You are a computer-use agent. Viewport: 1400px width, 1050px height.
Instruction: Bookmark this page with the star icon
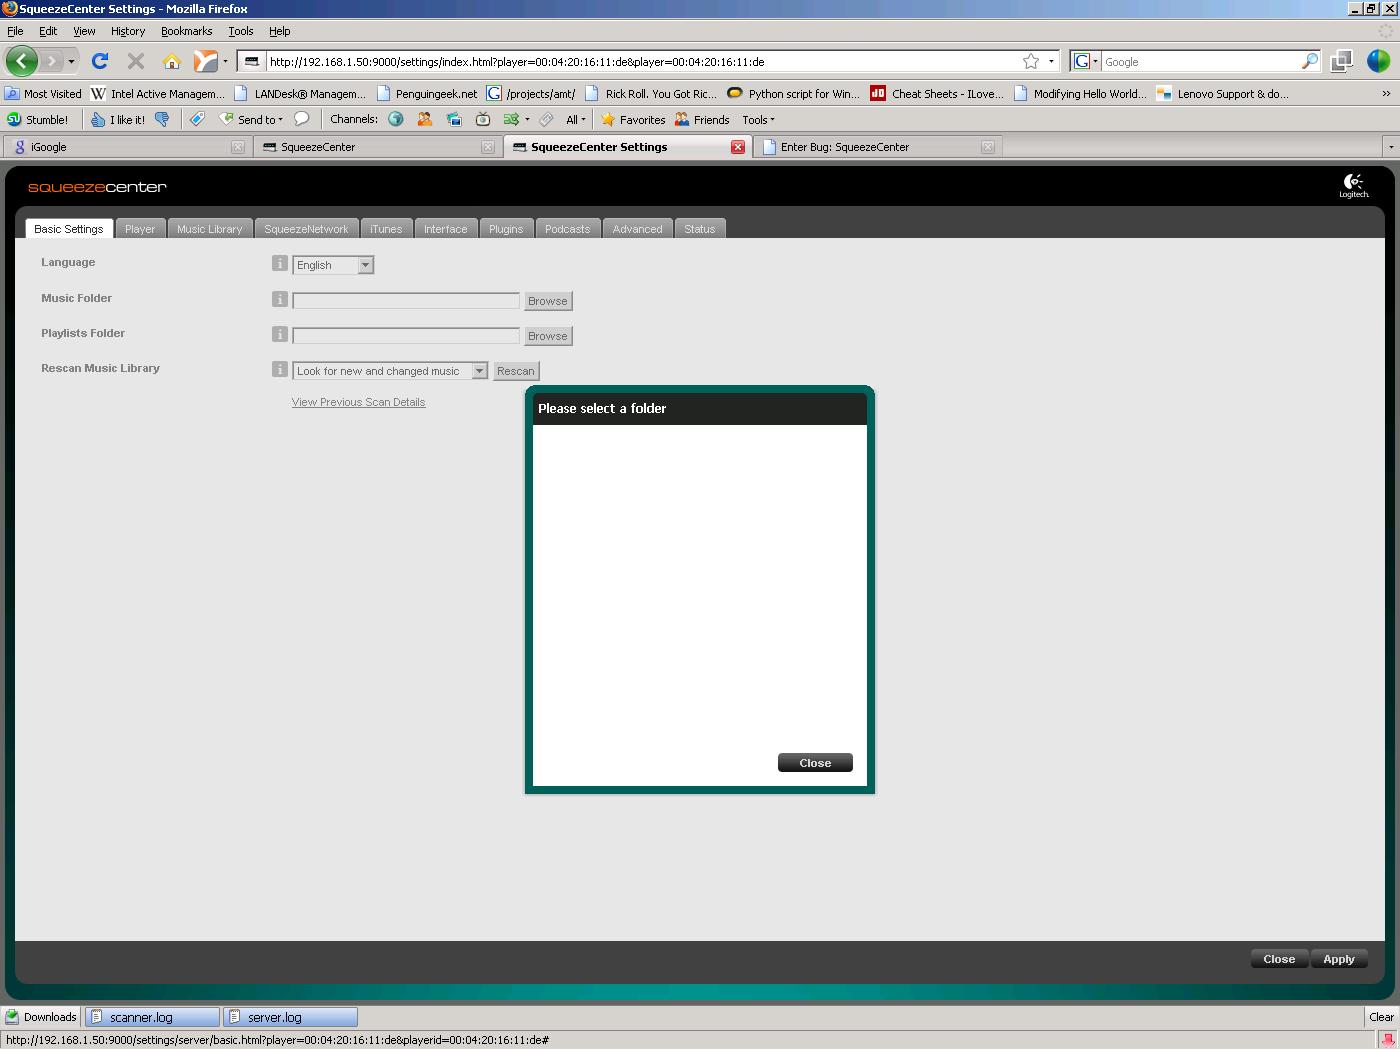tap(1030, 62)
